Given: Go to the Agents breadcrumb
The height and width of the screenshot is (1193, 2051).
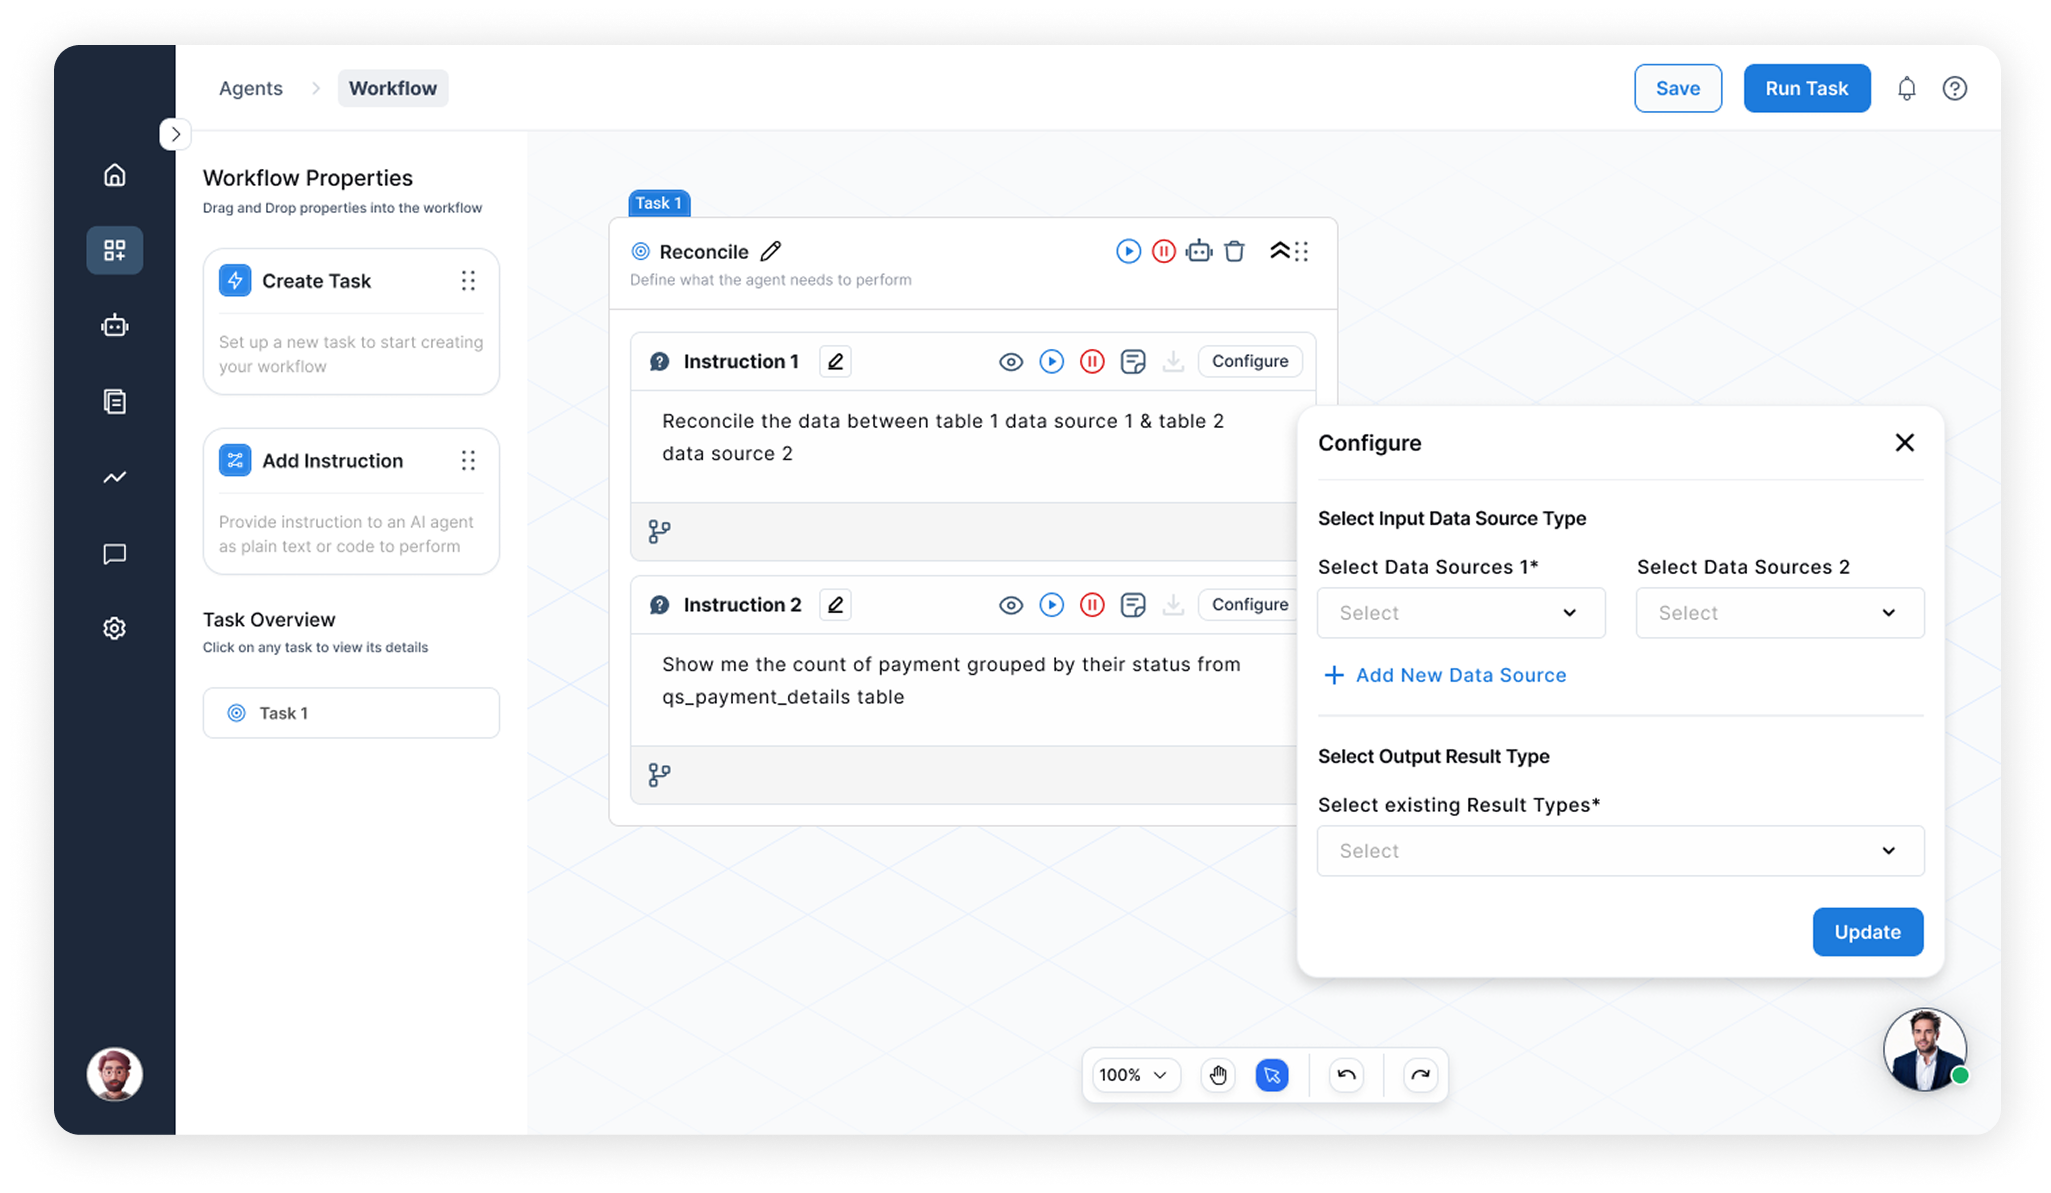Looking at the screenshot, I should click(x=250, y=89).
